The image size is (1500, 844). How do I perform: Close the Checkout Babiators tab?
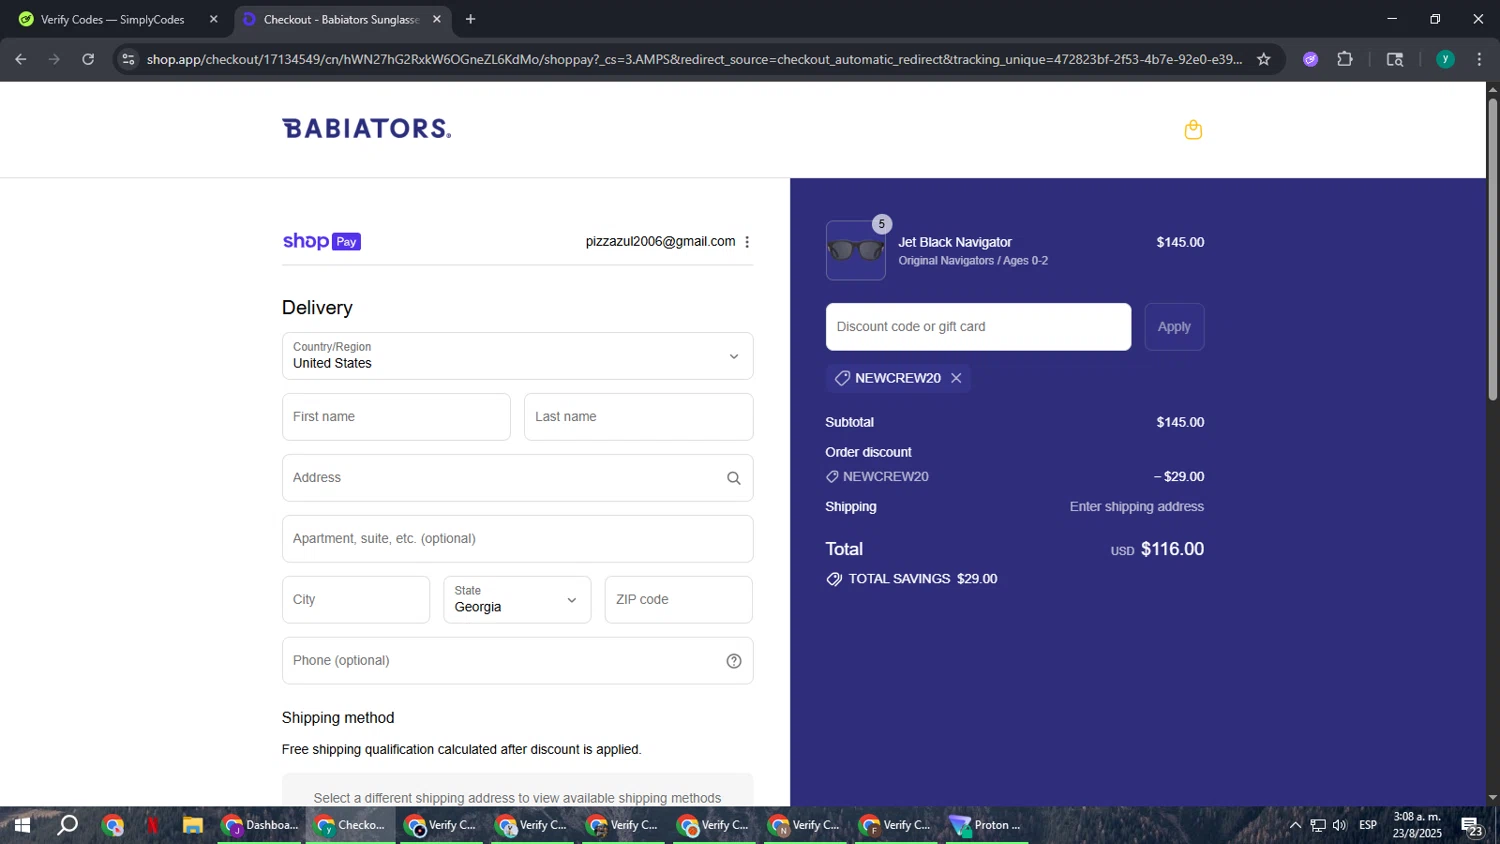click(436, 19)
